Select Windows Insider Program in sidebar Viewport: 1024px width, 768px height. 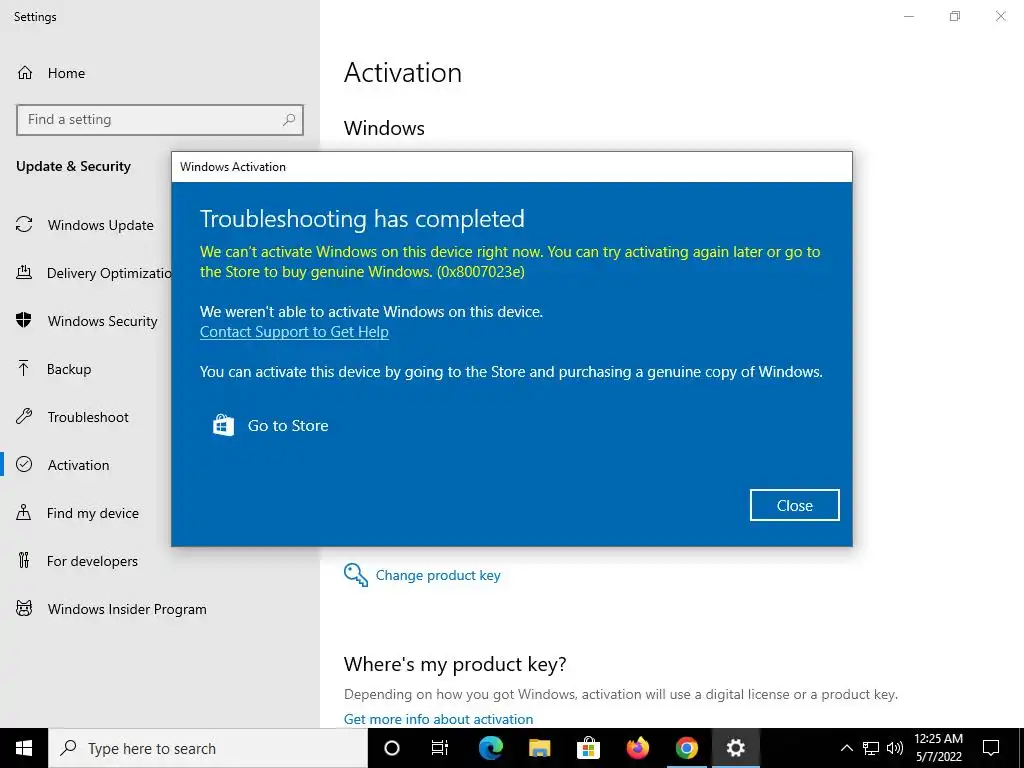pyautogui.click(x=127, y=609)
